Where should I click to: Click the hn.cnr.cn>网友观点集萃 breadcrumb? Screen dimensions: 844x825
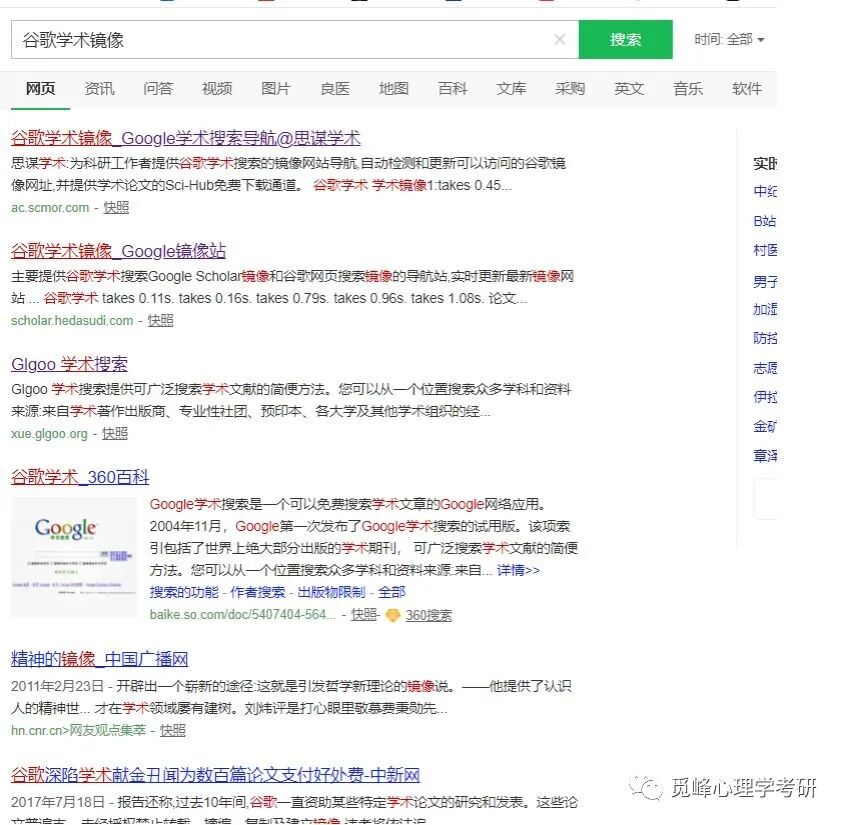point(79,731)
